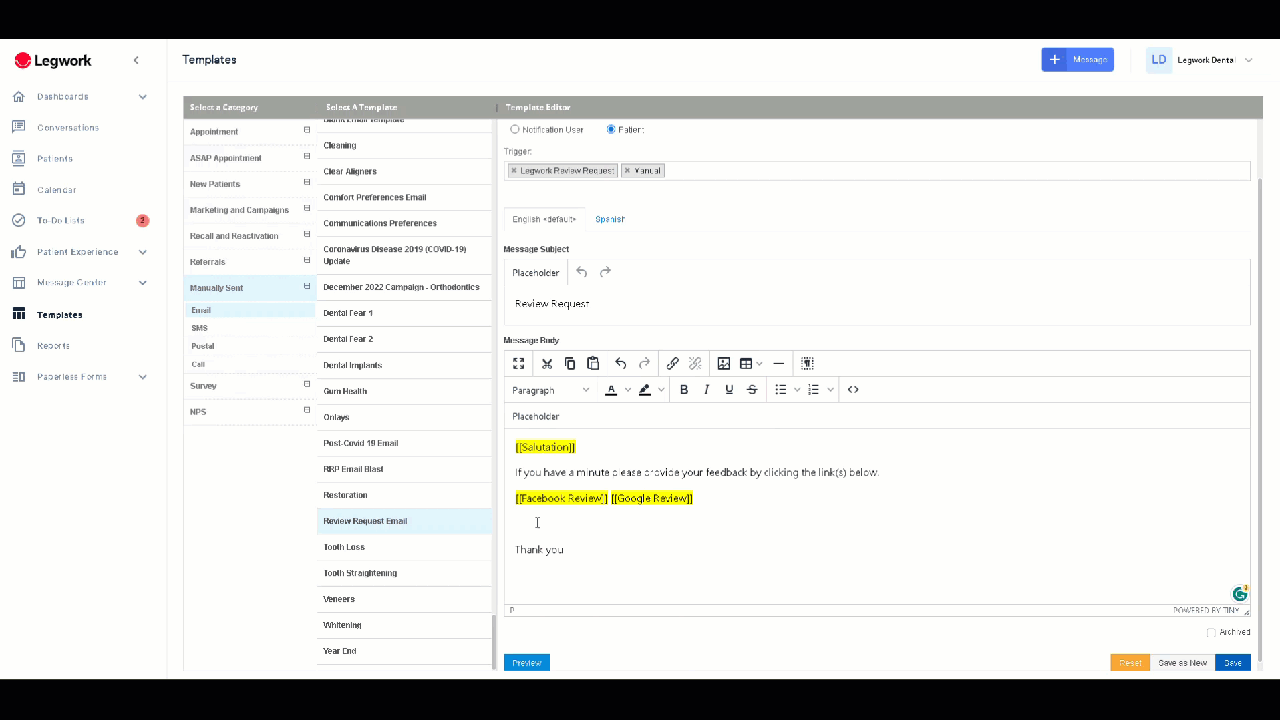Open source code view icon
Screen dimensions: 1280x720
pyautogui.click(x=853, y=390)
